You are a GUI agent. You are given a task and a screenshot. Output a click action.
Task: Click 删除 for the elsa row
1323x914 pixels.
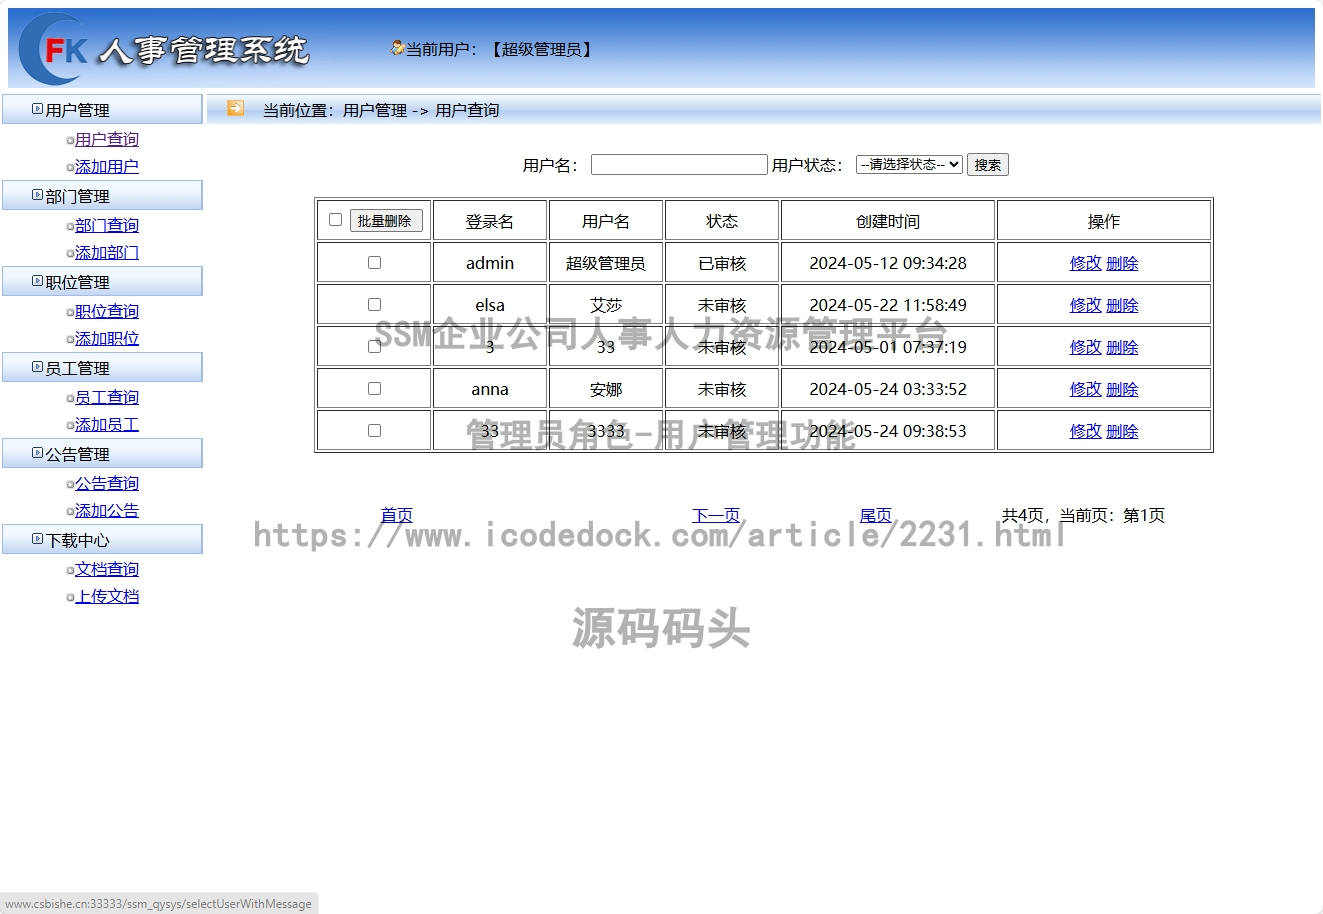(x=1122, y=305)
